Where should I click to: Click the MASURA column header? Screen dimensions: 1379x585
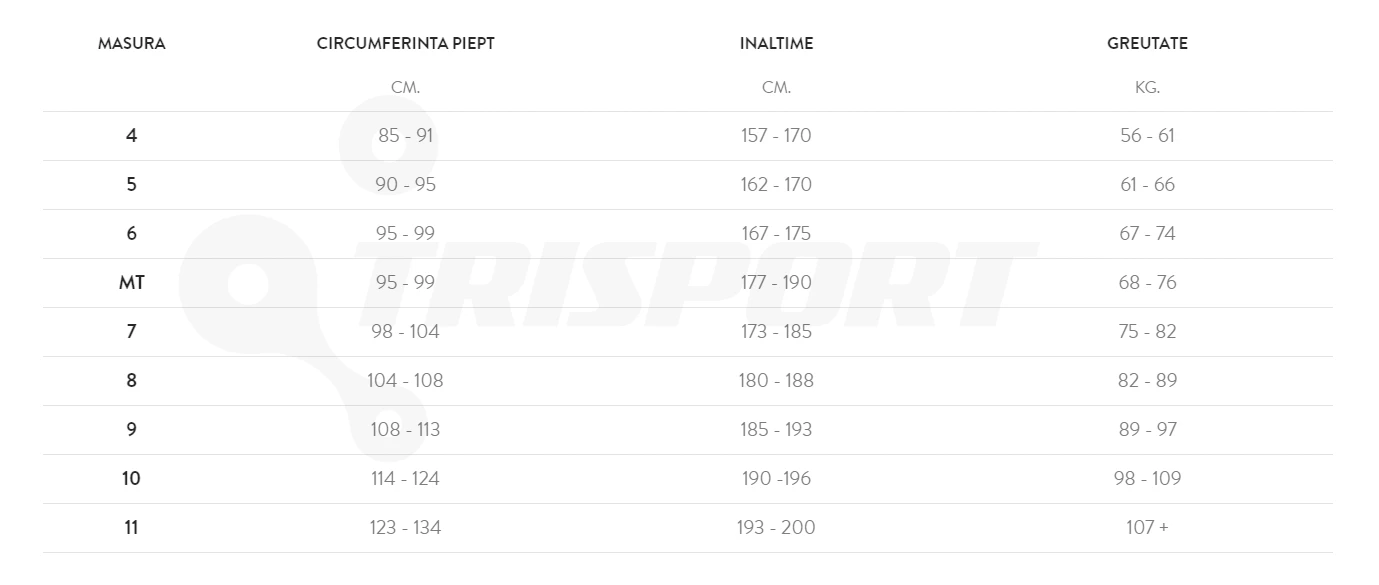(x=132, y=44)
